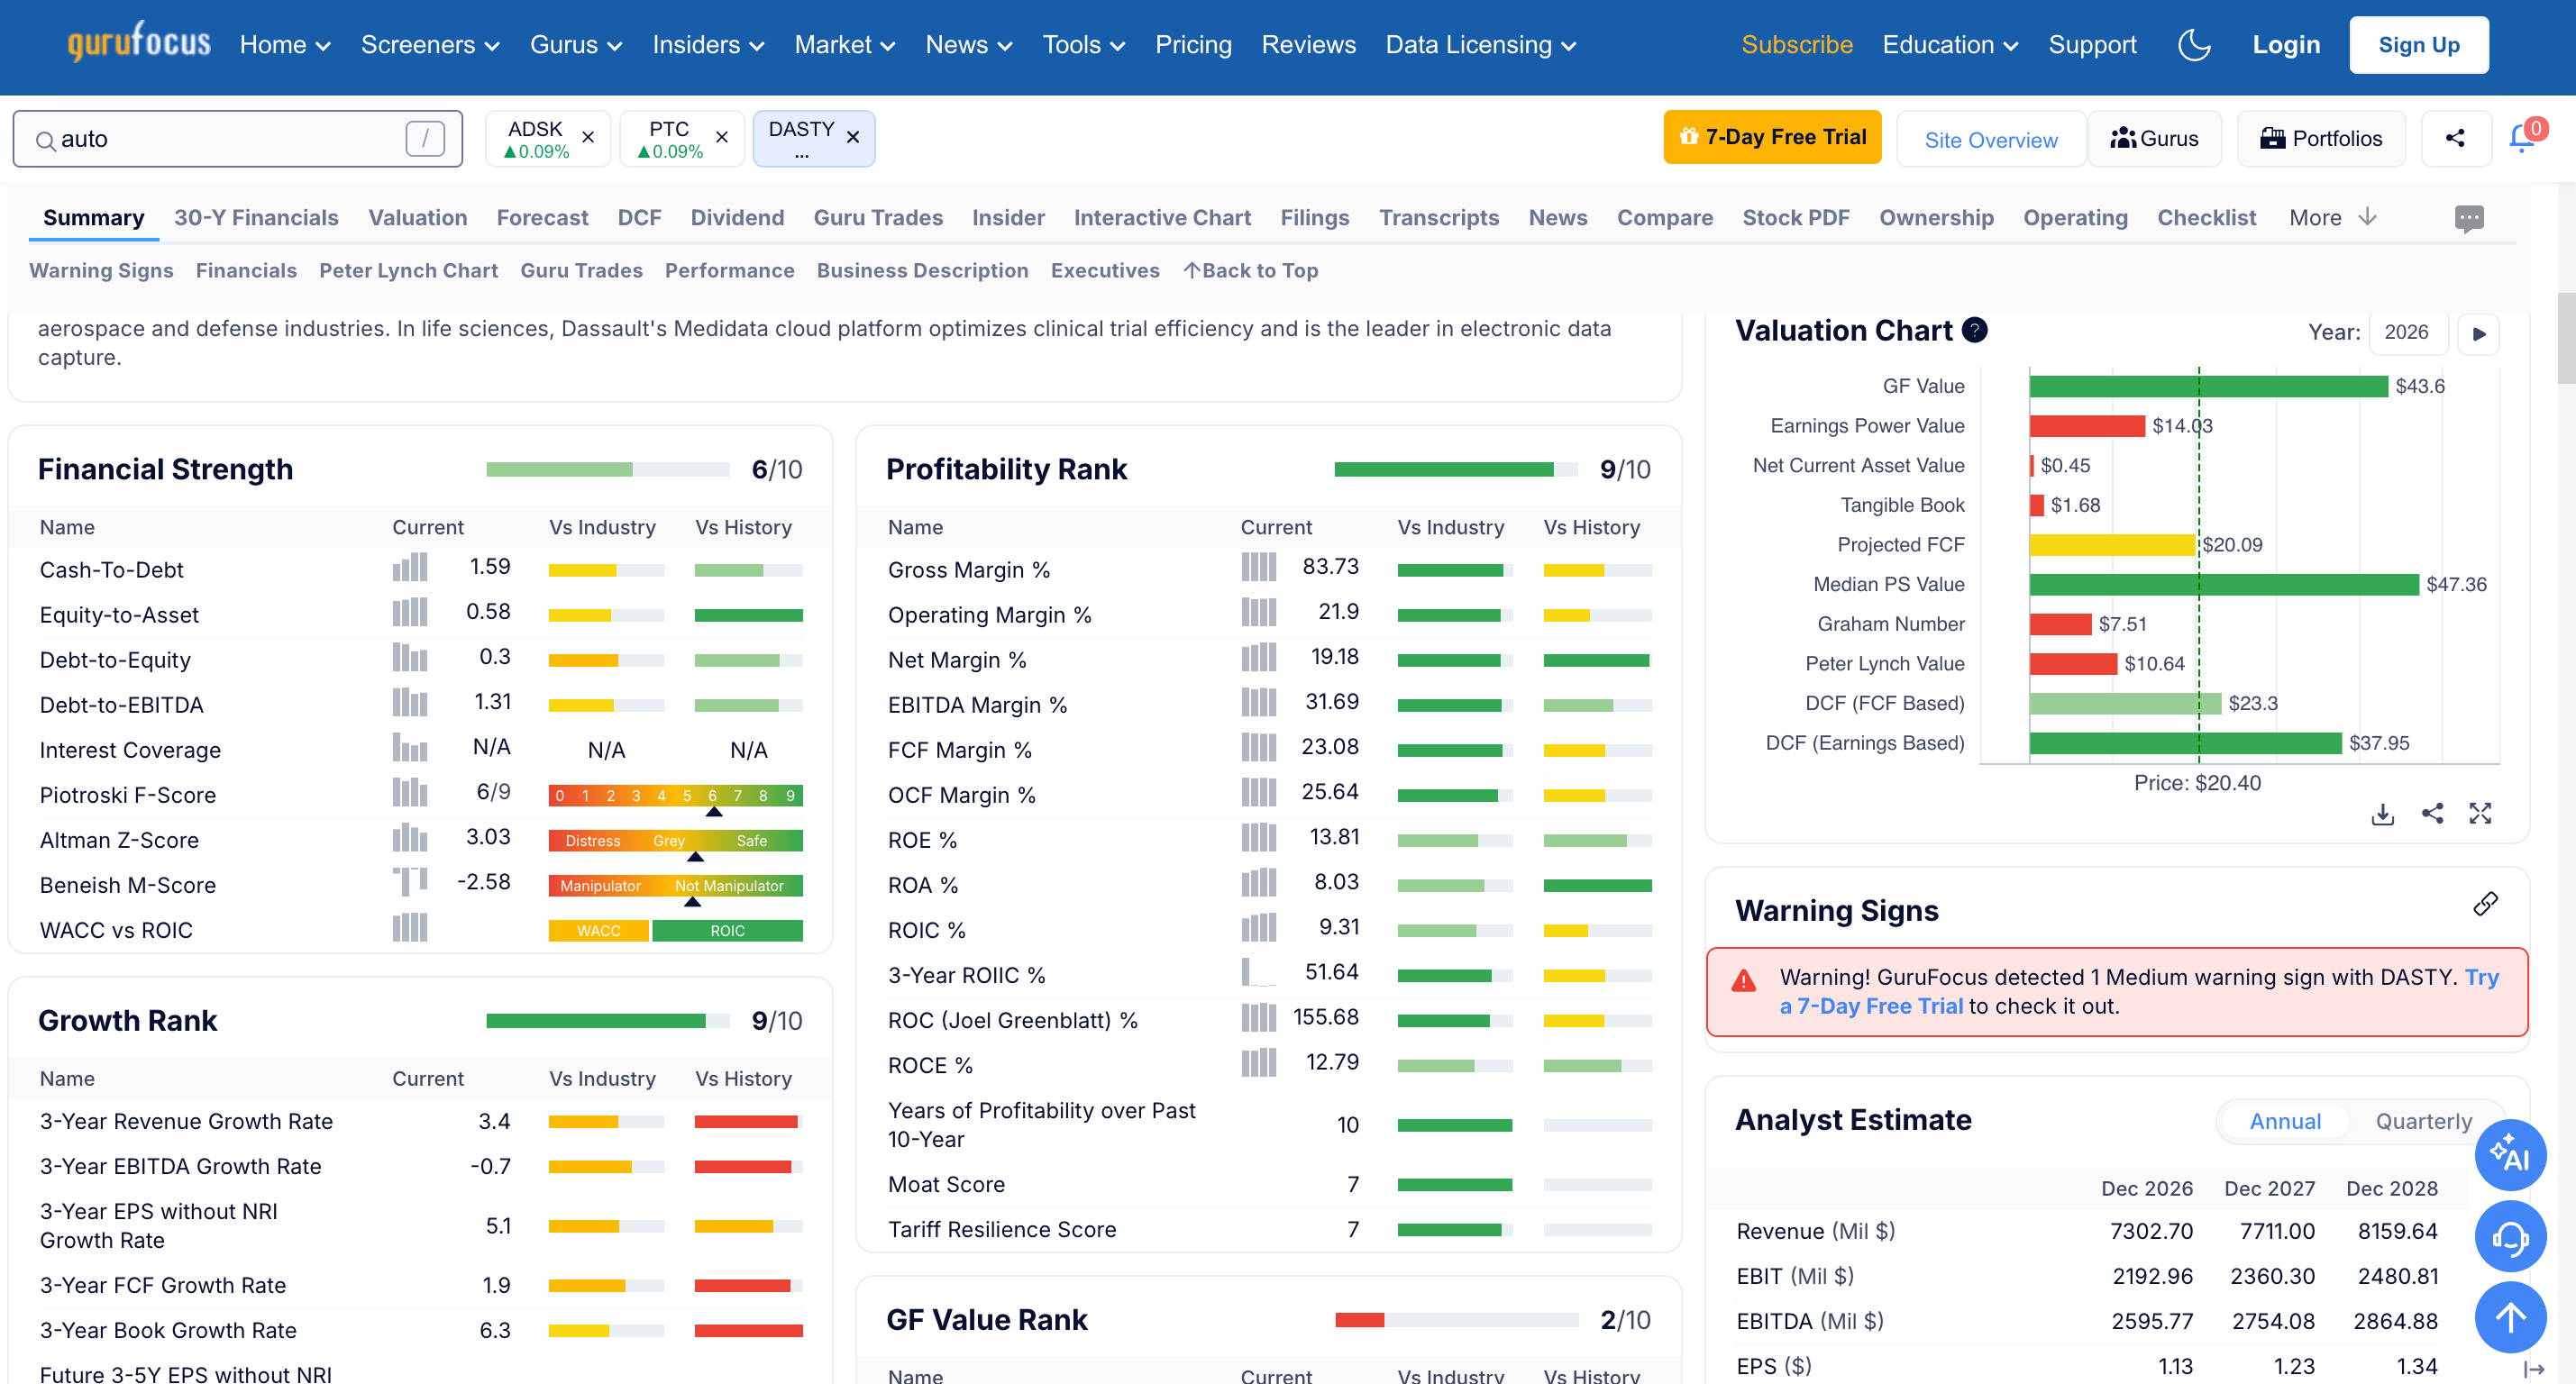Image resolution: width=2576 pixels, height=1384 pixels.
Task: Expand Valuation Chart to fullscreen
Action: [2480, 814]
